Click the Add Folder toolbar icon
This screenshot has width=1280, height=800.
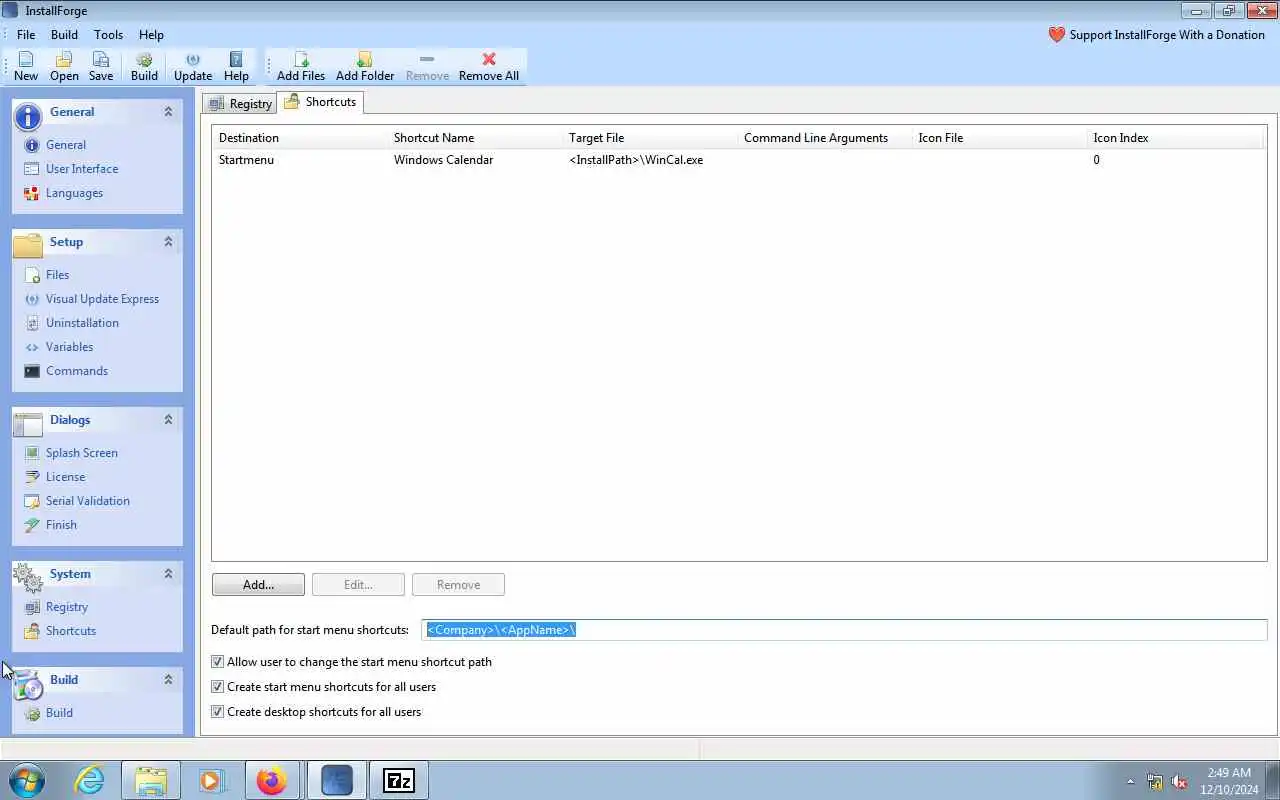[x=365, y=67]
